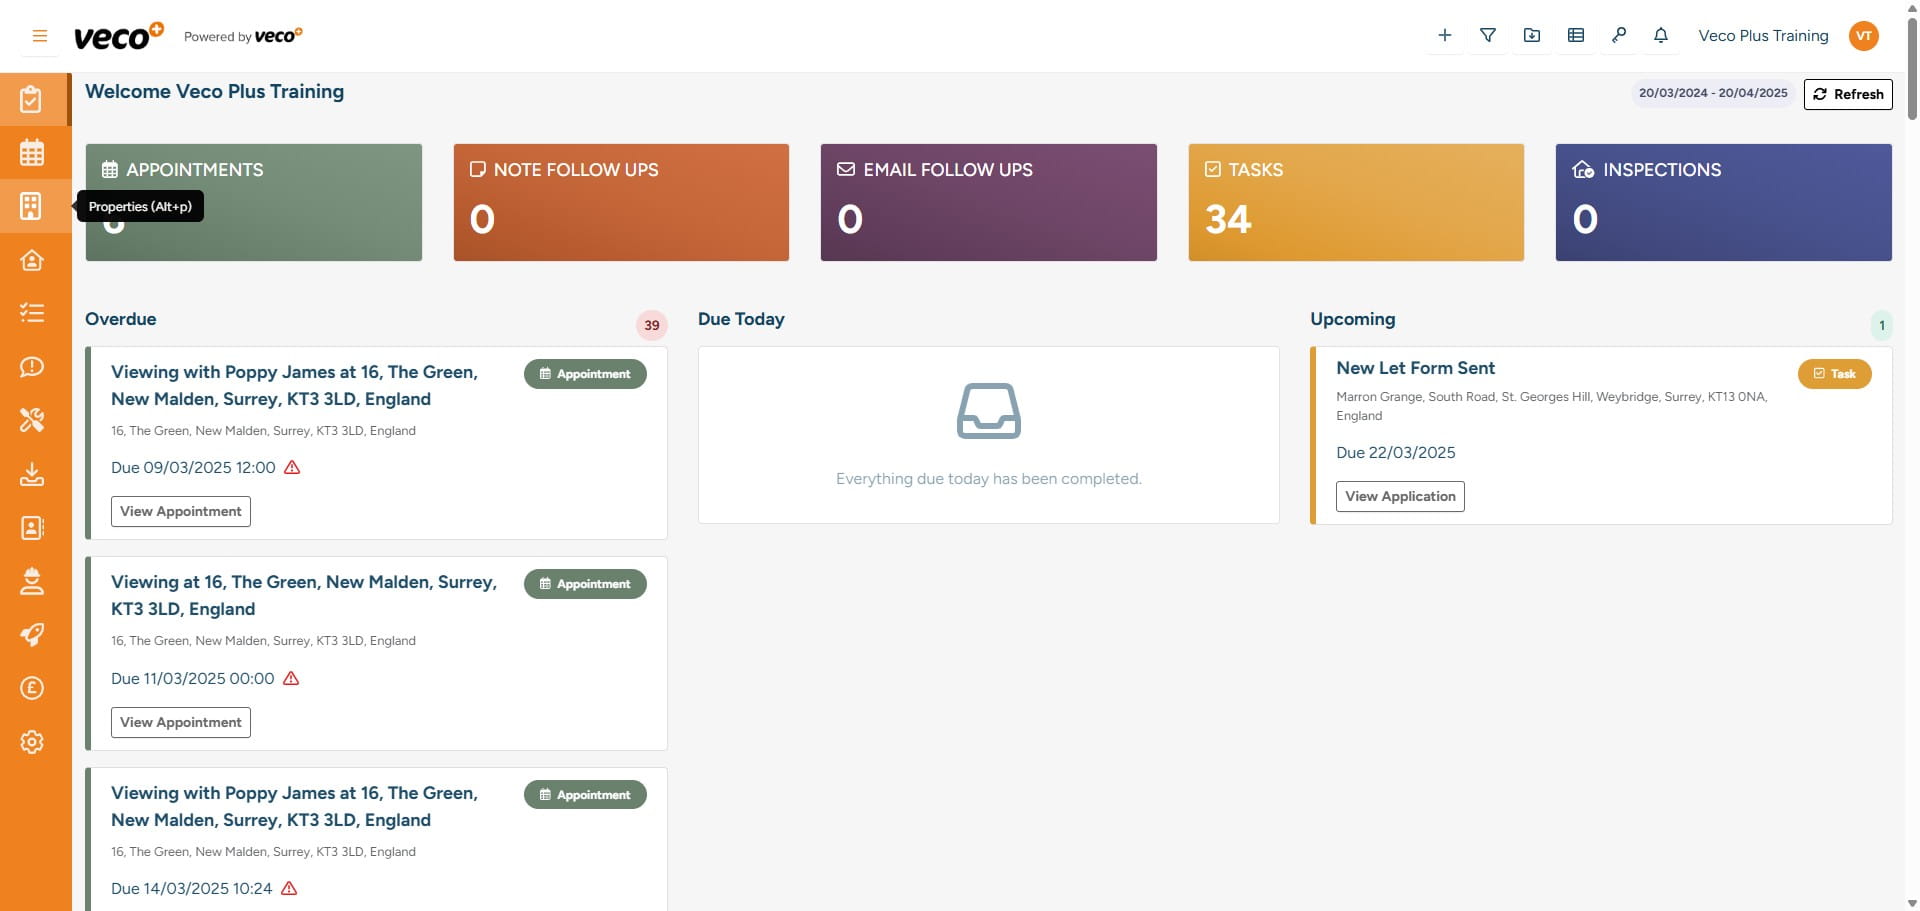The width and height of the screenshot is (1920, 911).
Task: Click the key icon in top bar
Action: [x=1618, y=36]
